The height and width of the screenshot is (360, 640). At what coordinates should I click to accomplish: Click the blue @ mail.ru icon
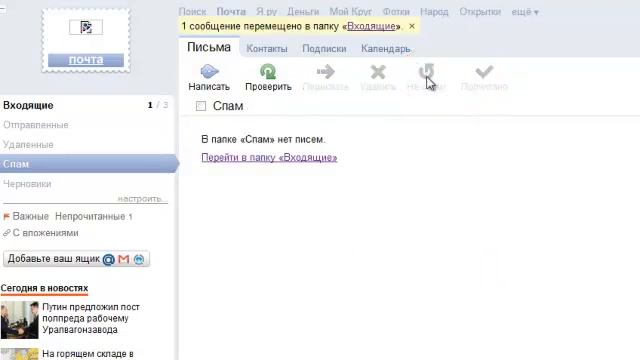[109, 259]
